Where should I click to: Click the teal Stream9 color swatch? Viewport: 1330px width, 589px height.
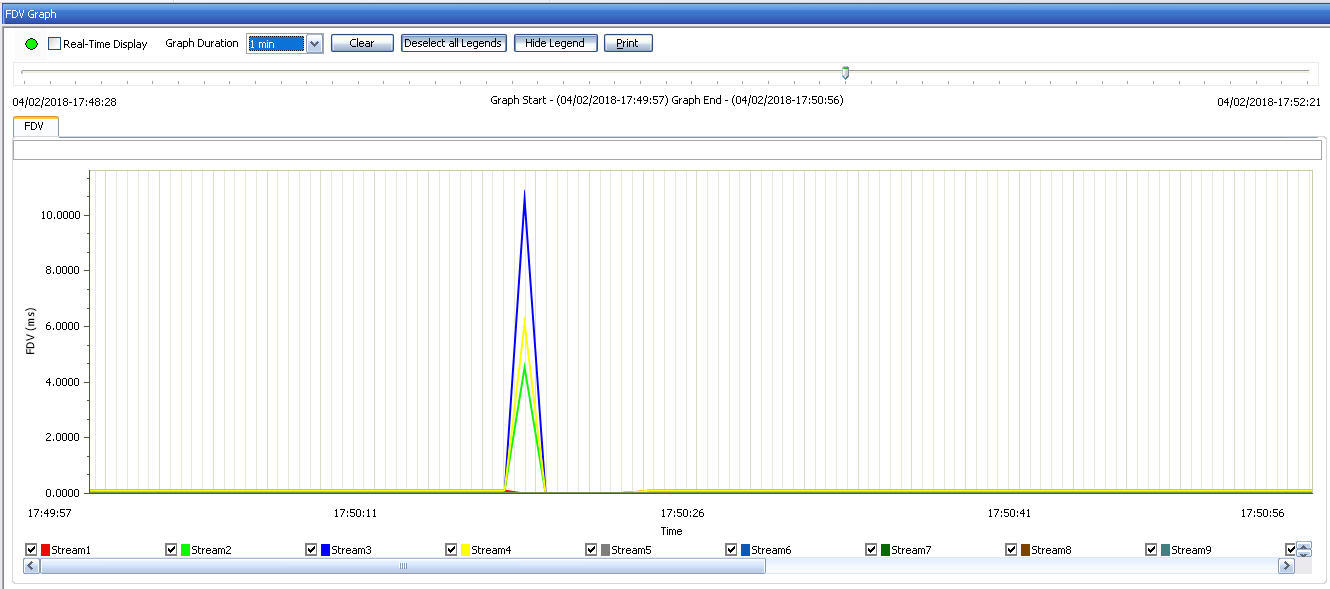point(1166,550)
